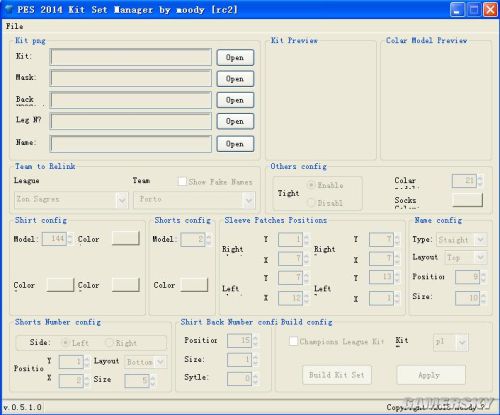Click the Others config Color spinner field

[x=467, y=181]
